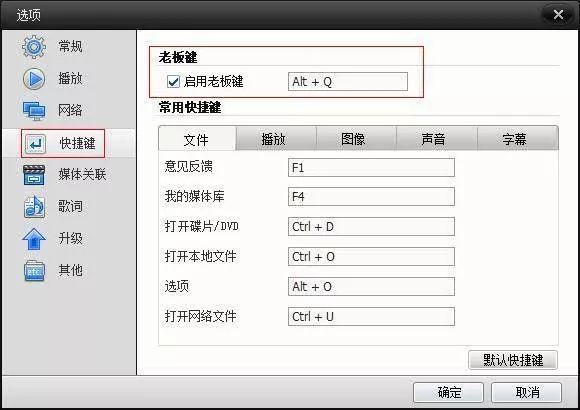
Task: Open the 网络 monitors icon section
Action: click(x=34, y=111)
